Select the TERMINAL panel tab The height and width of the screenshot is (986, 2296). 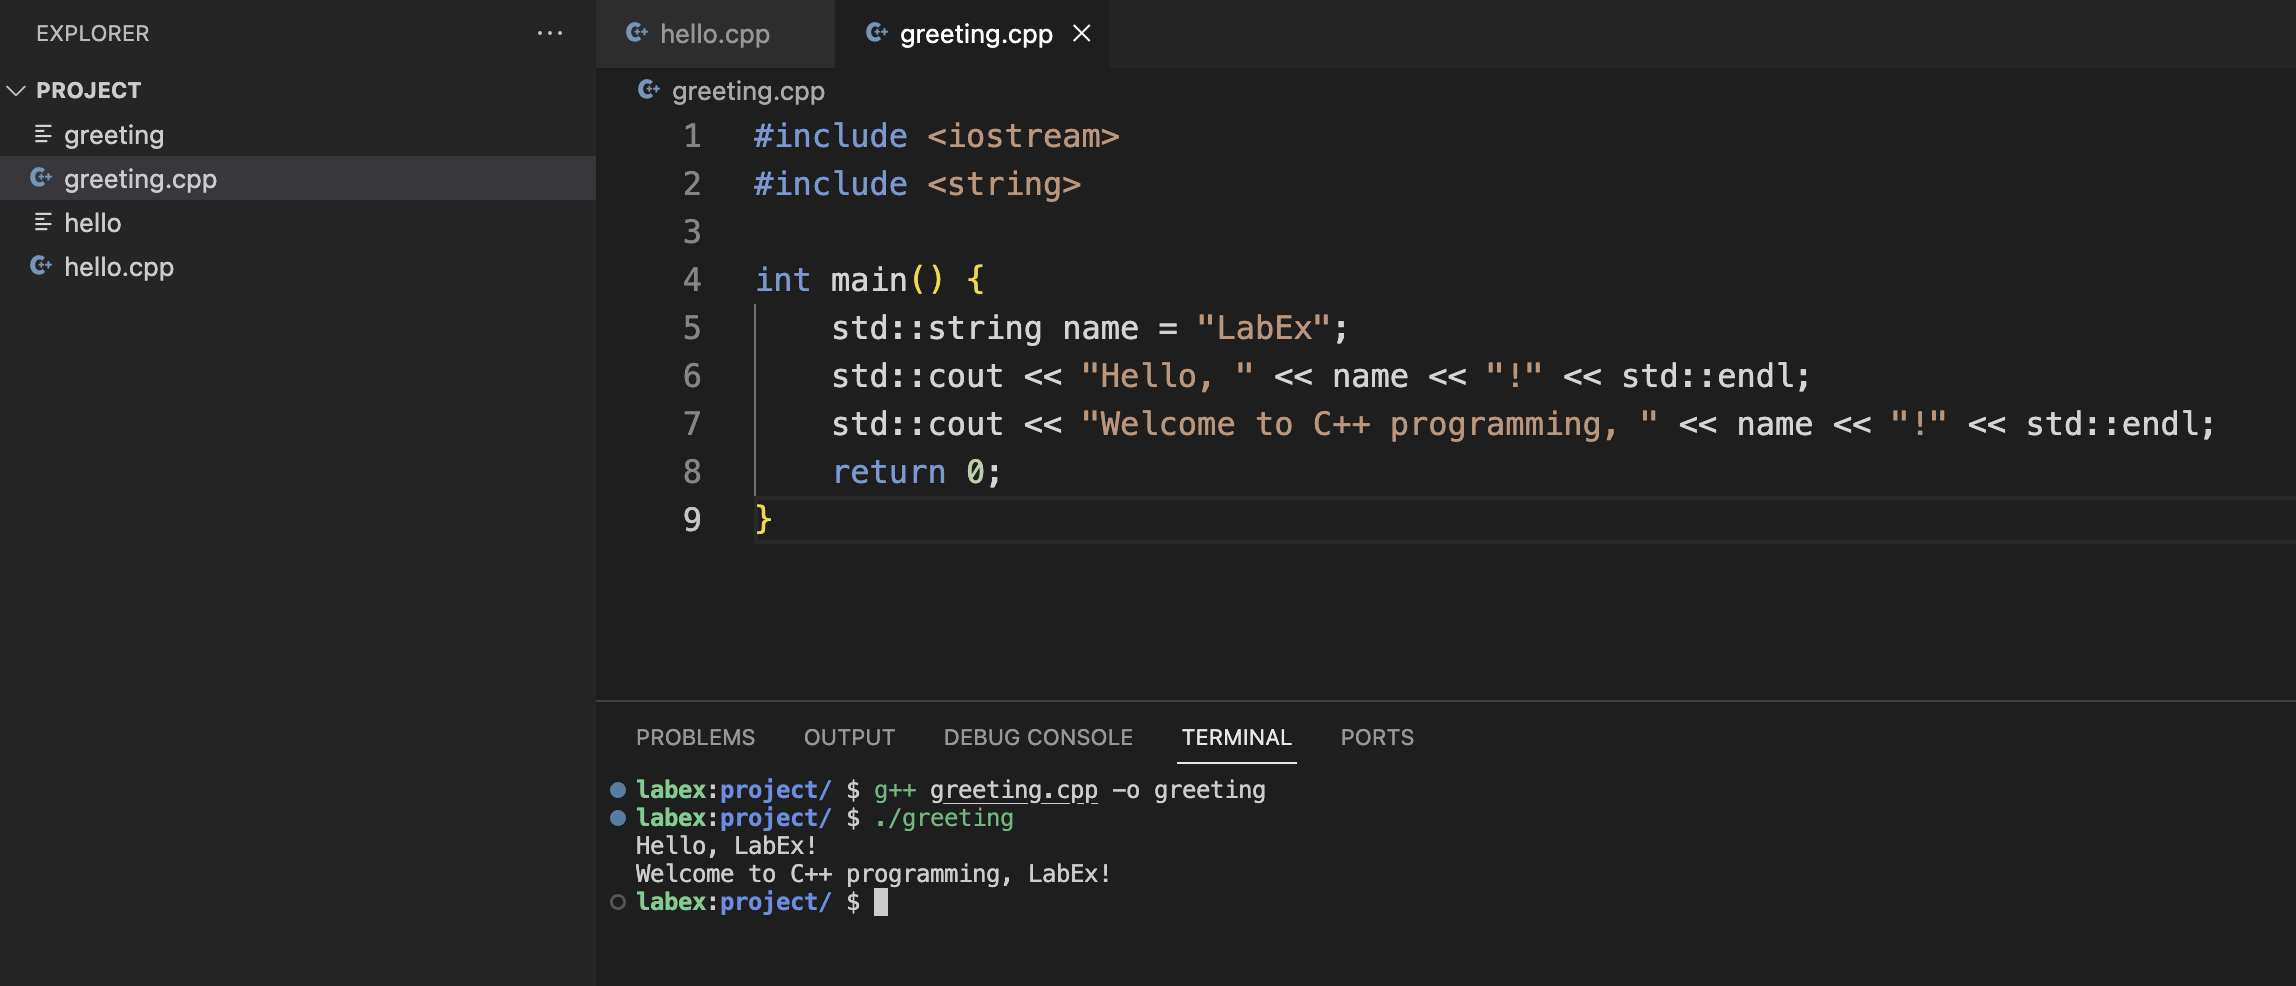coord(1236,737)
